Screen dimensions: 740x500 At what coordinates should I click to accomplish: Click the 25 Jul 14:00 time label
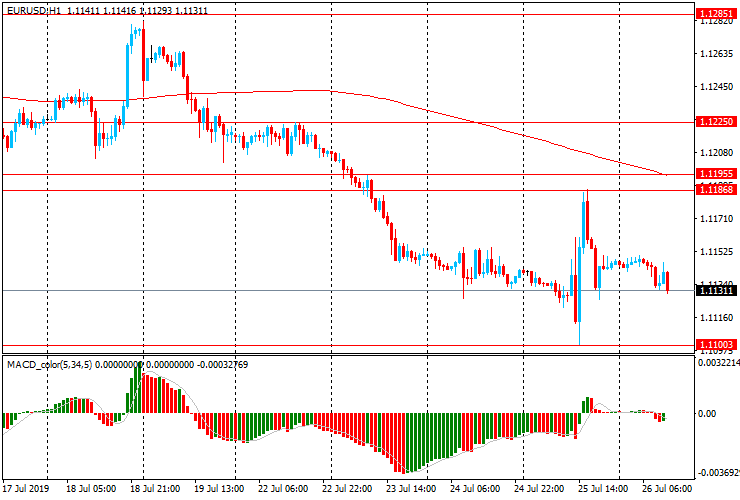click(x=603, y=488)
